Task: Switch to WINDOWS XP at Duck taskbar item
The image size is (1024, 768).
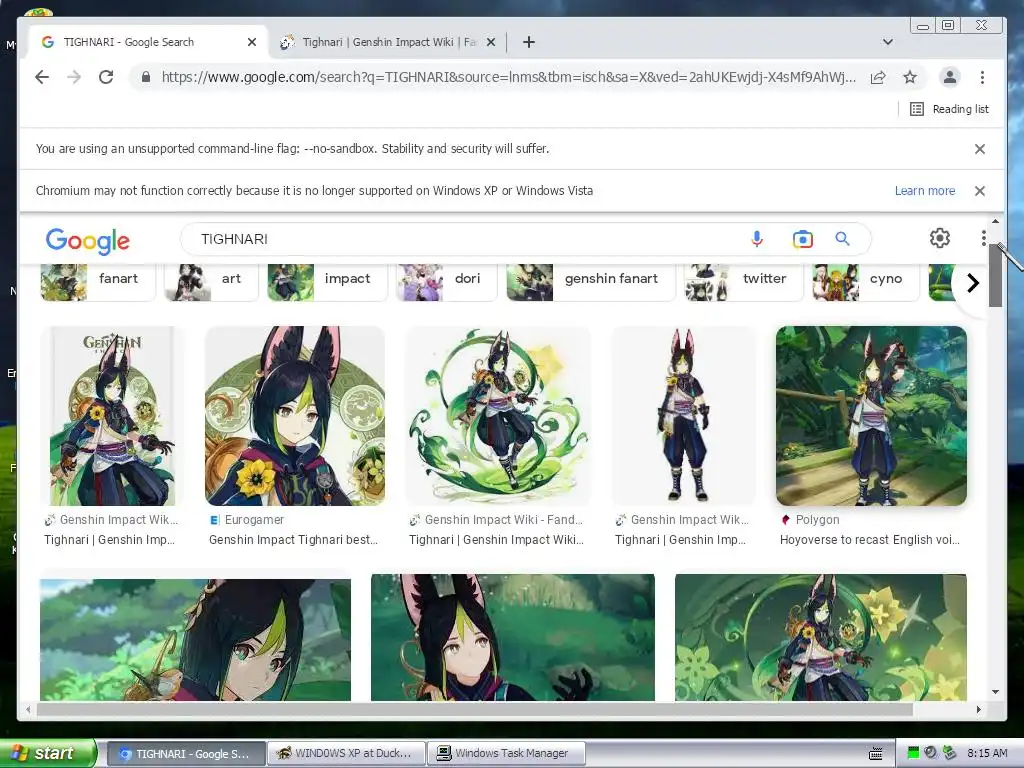Action: (346, 754)
